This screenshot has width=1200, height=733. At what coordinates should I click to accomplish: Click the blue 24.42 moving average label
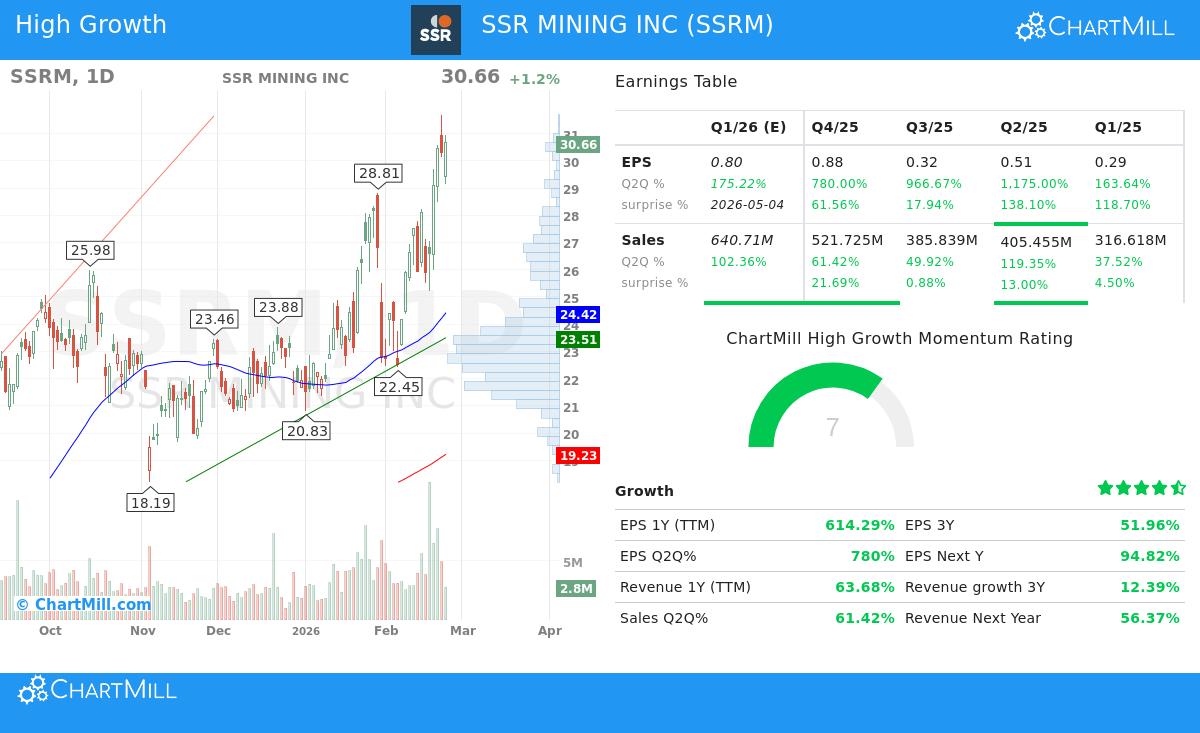tap(576, 314)
